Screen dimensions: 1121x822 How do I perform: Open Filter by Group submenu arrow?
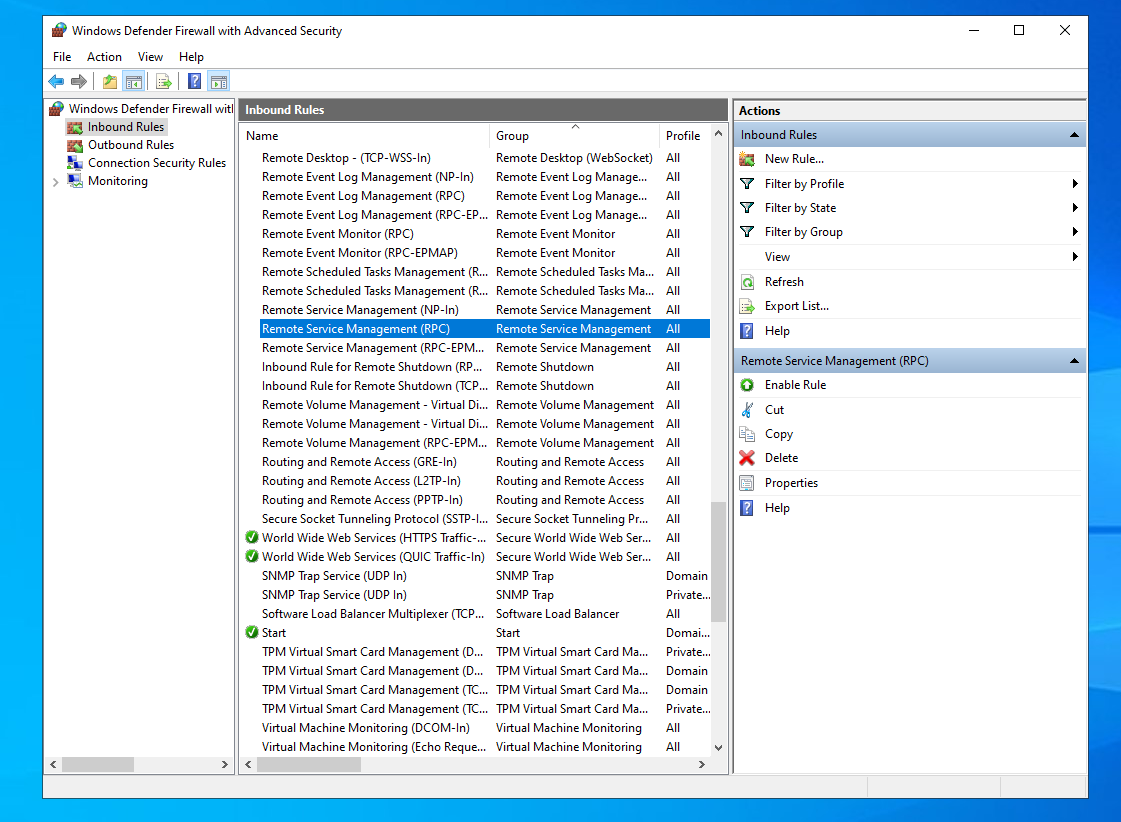pos(1075,232)
